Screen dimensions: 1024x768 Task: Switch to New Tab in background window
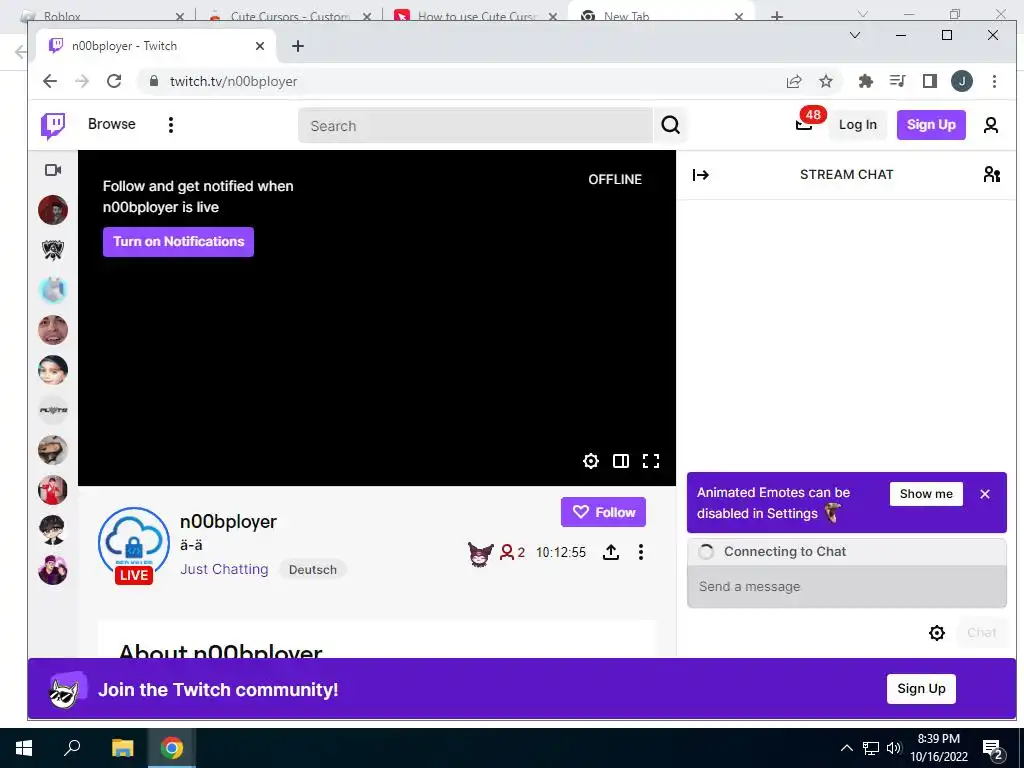point(661,14)
